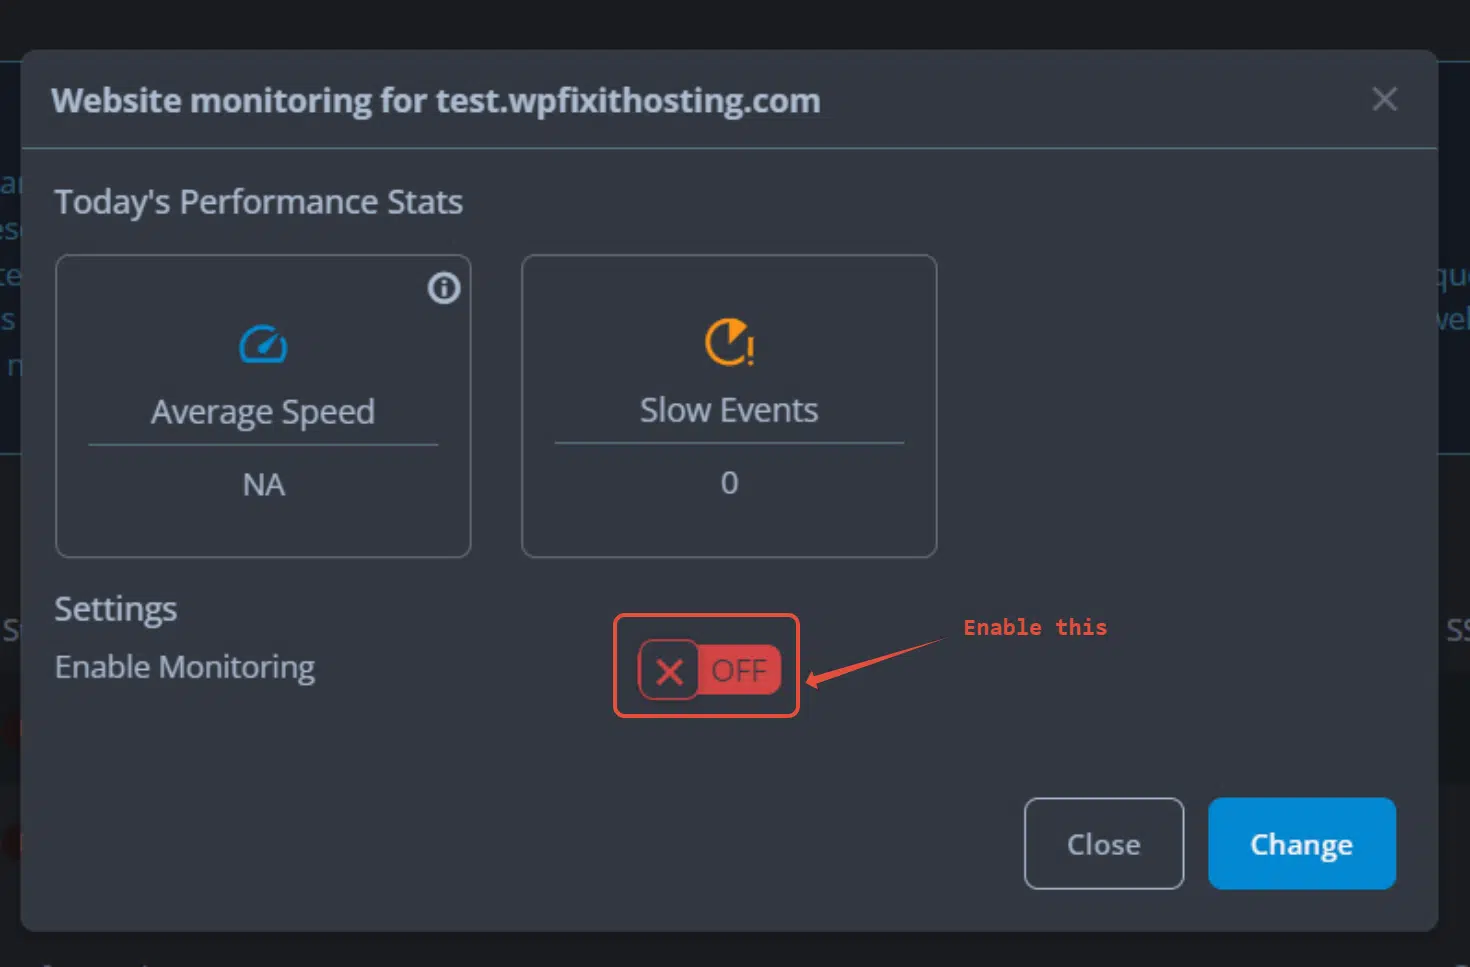
Task: Click the Average Speed label text
Action: coord(263,412)
